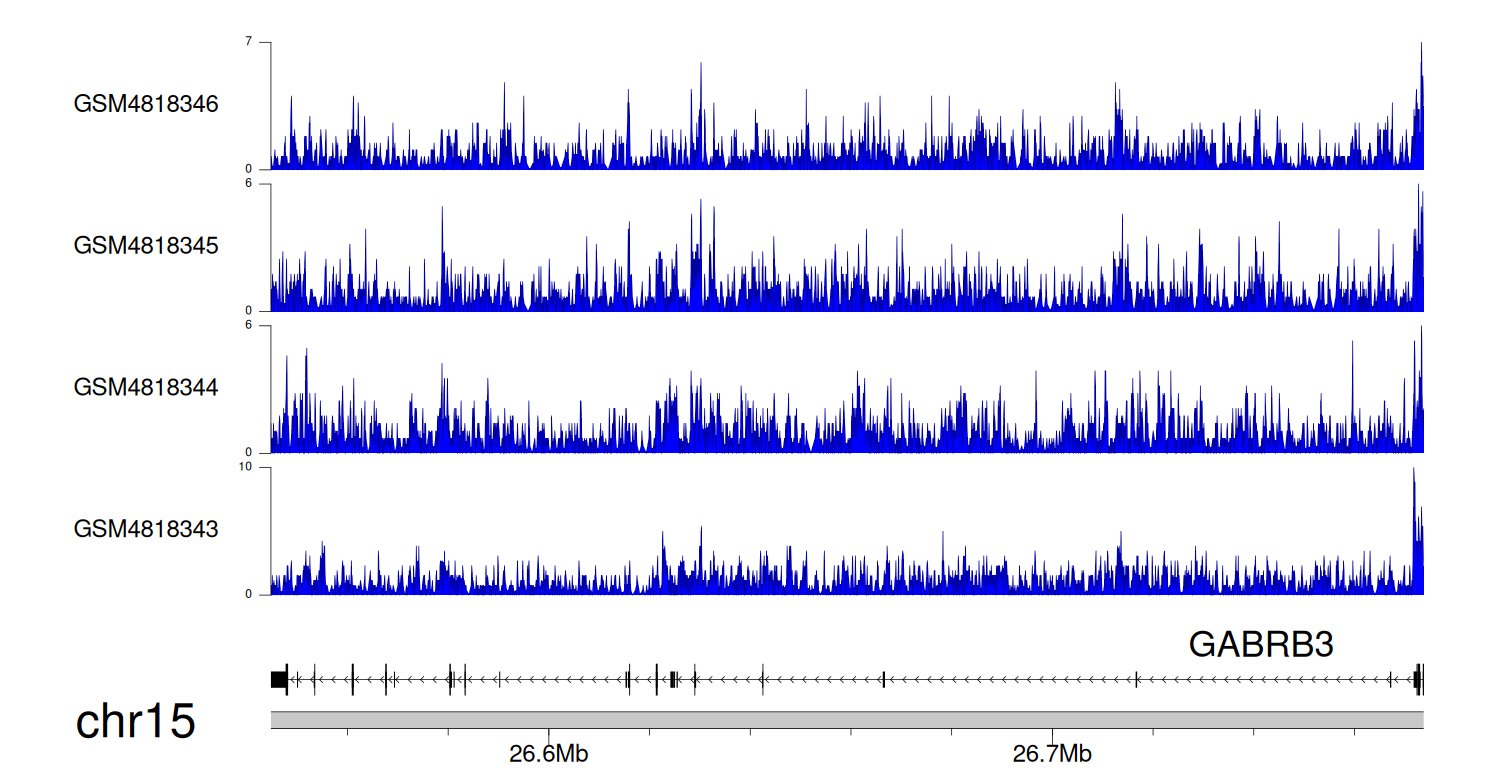Click the GSM4818346 track label
Image resolution: width=1500 pixels, height=780 pixels.
(146, 103)
